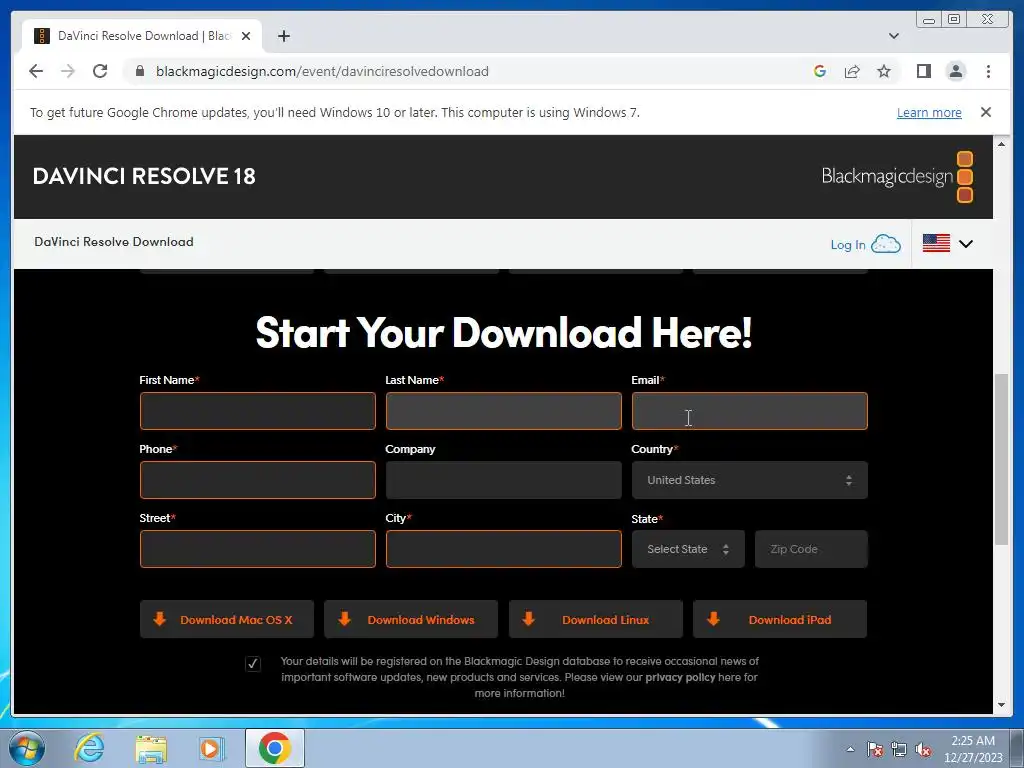
Task: Open Windows Explorer from taskbar
Action: coord(151,748)
